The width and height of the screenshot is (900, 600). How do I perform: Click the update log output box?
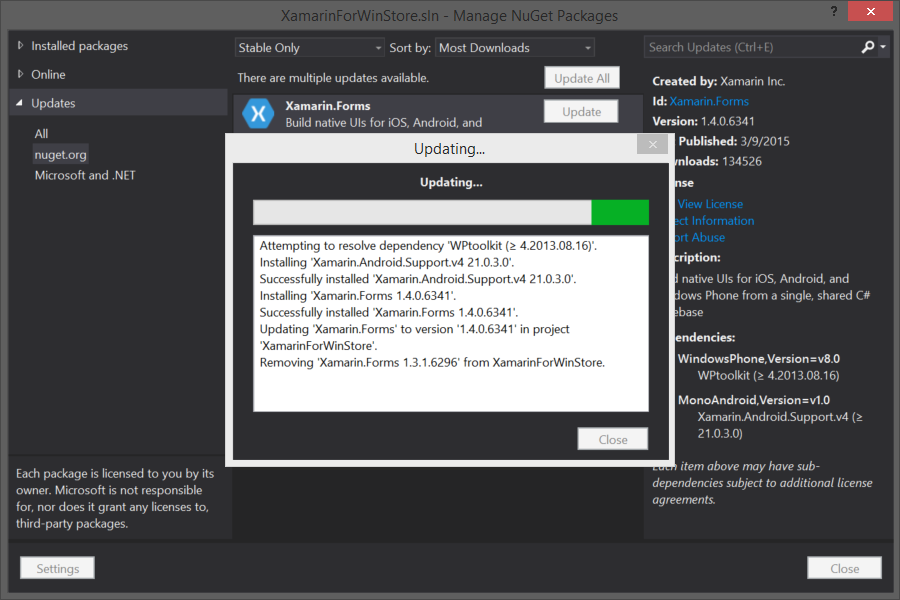pos(451,323)
